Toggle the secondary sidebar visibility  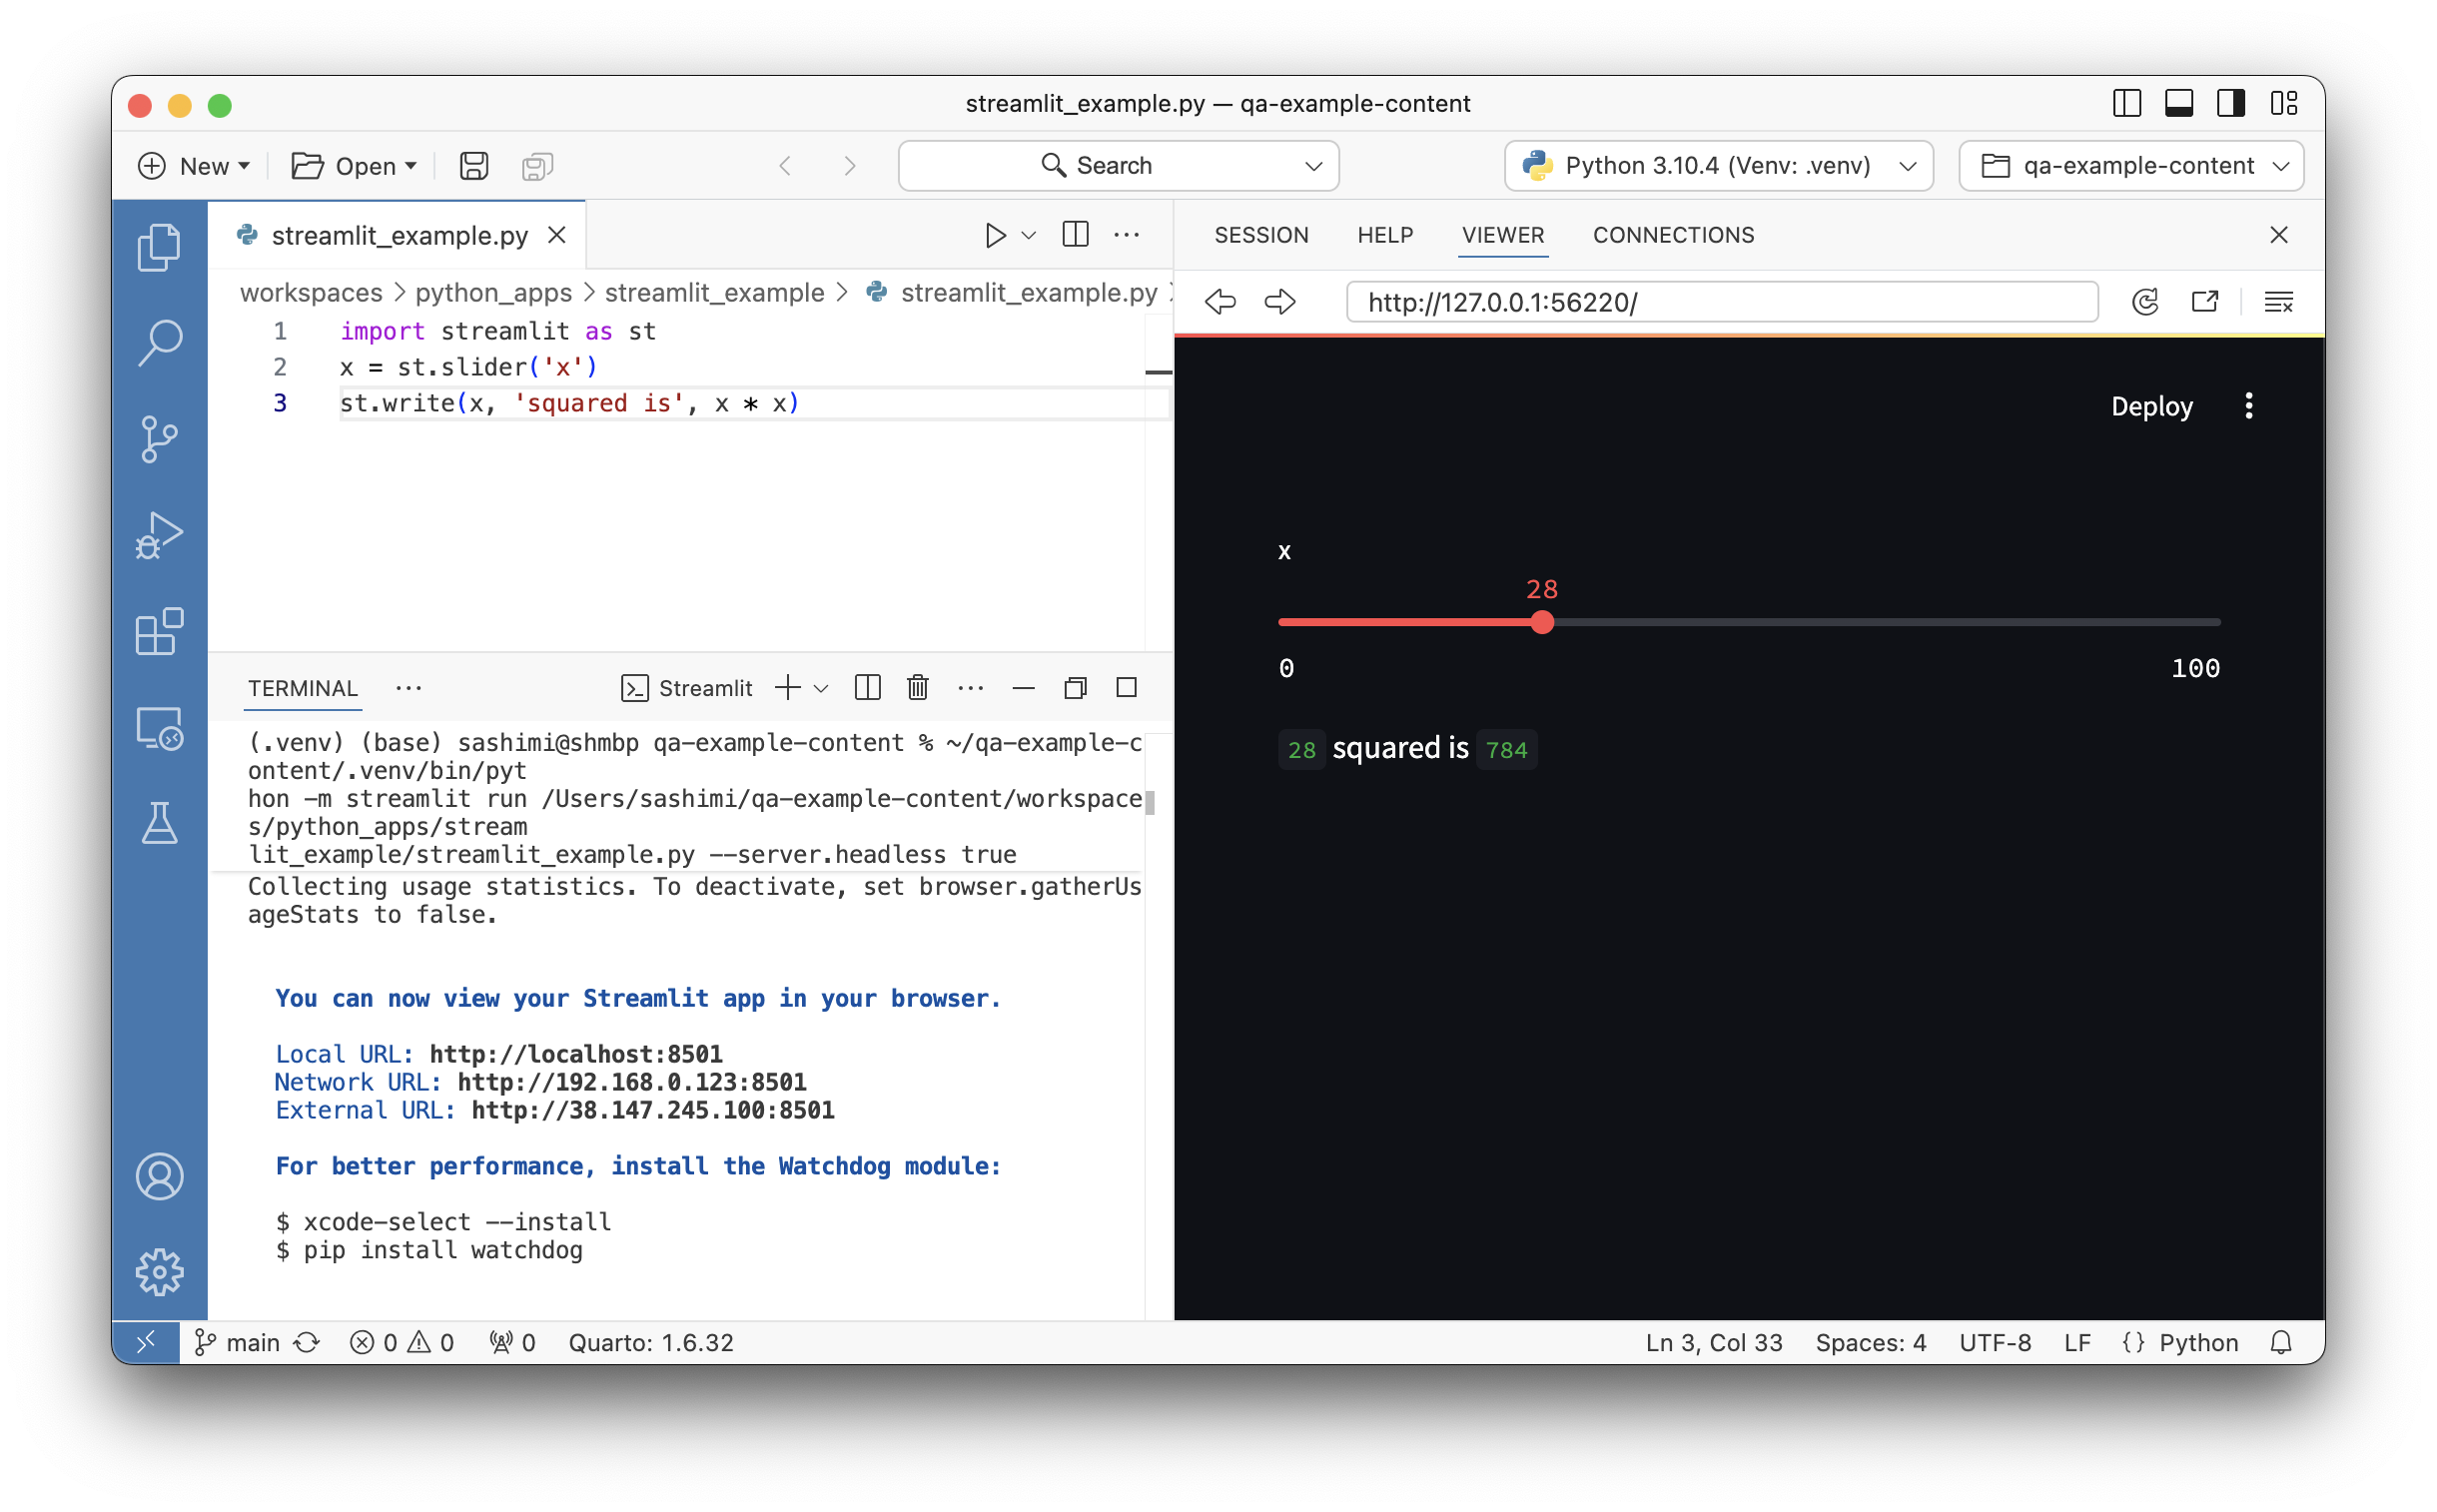[x=2231, y=103]
